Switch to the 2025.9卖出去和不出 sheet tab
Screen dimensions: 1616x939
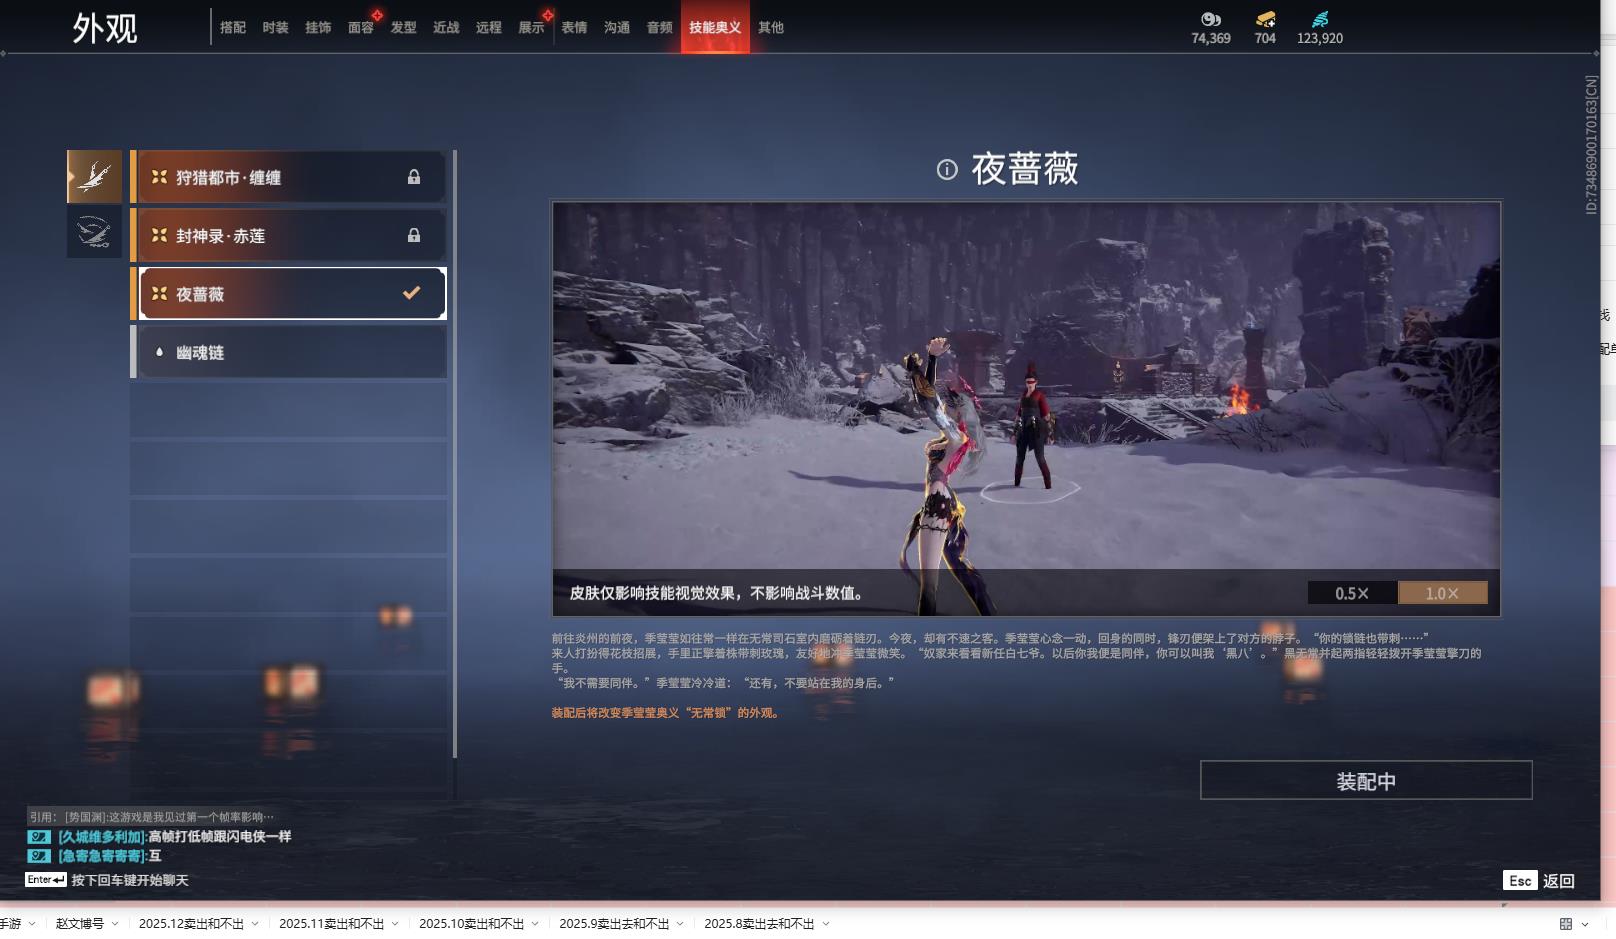[x=614, y=924]
